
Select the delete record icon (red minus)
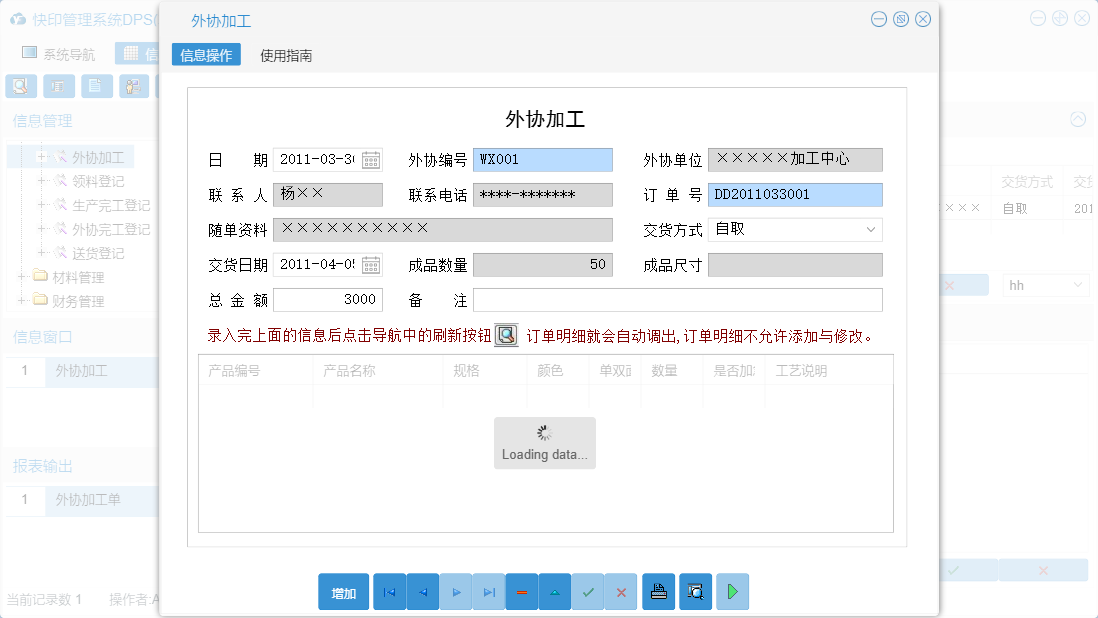click(x=521, y=591)
